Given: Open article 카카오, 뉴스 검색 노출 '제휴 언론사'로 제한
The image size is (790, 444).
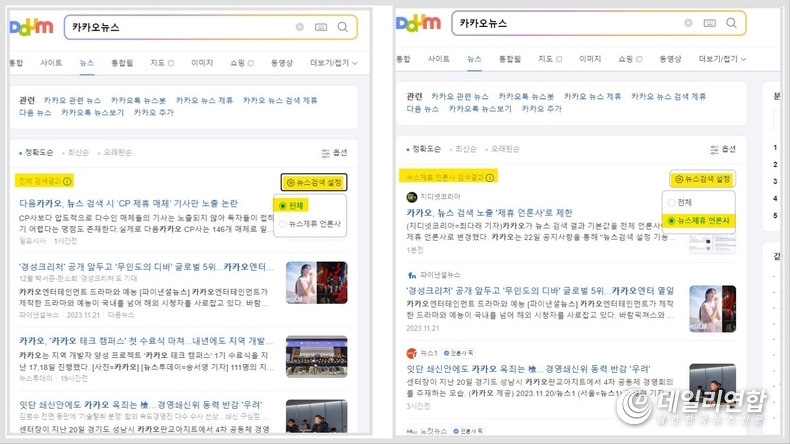Looking at the screenshot, I should pyautogui.click(x=489, y=213).
